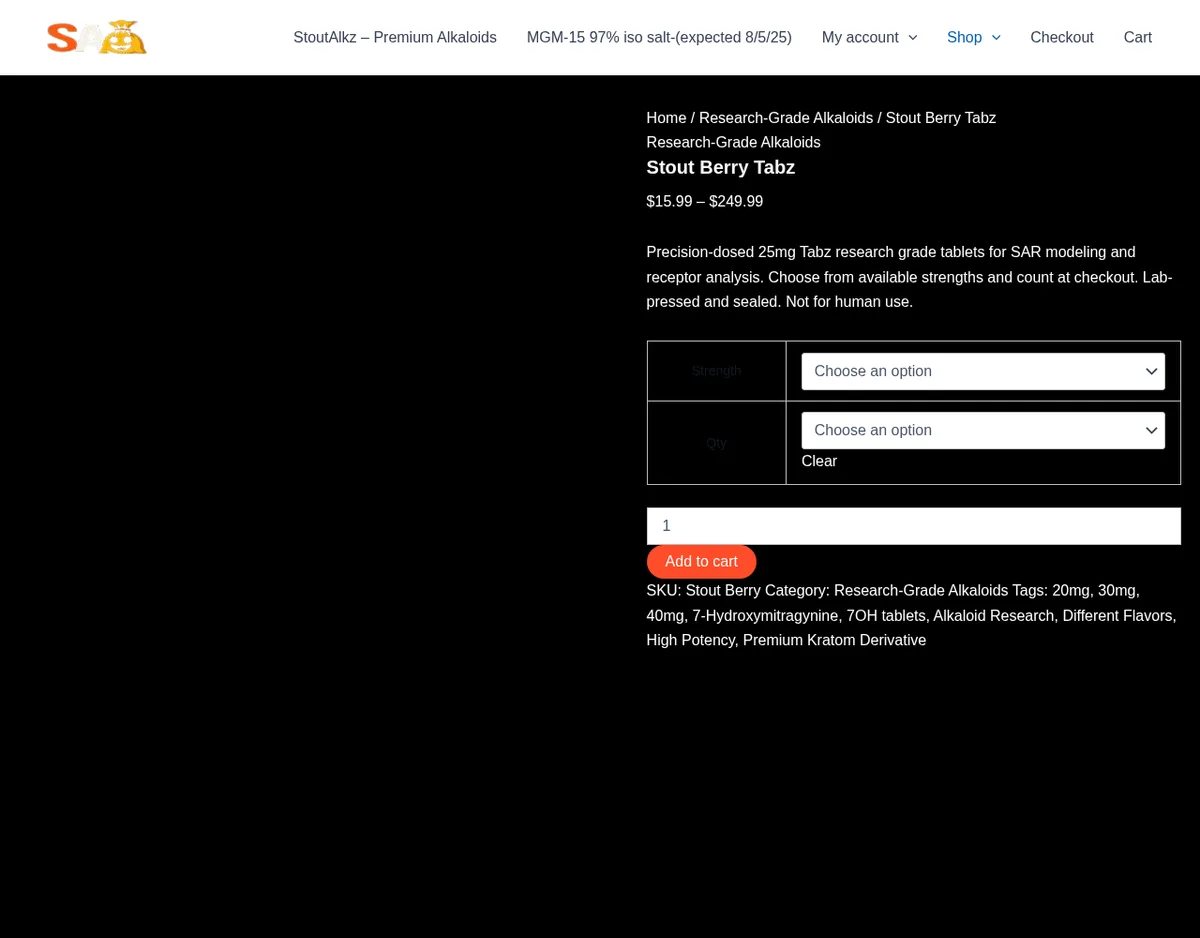This screenshot has height=938, width=1200.
Task: Open the MGM-15 97% iso salt page
Action: (x=659, y=37)
